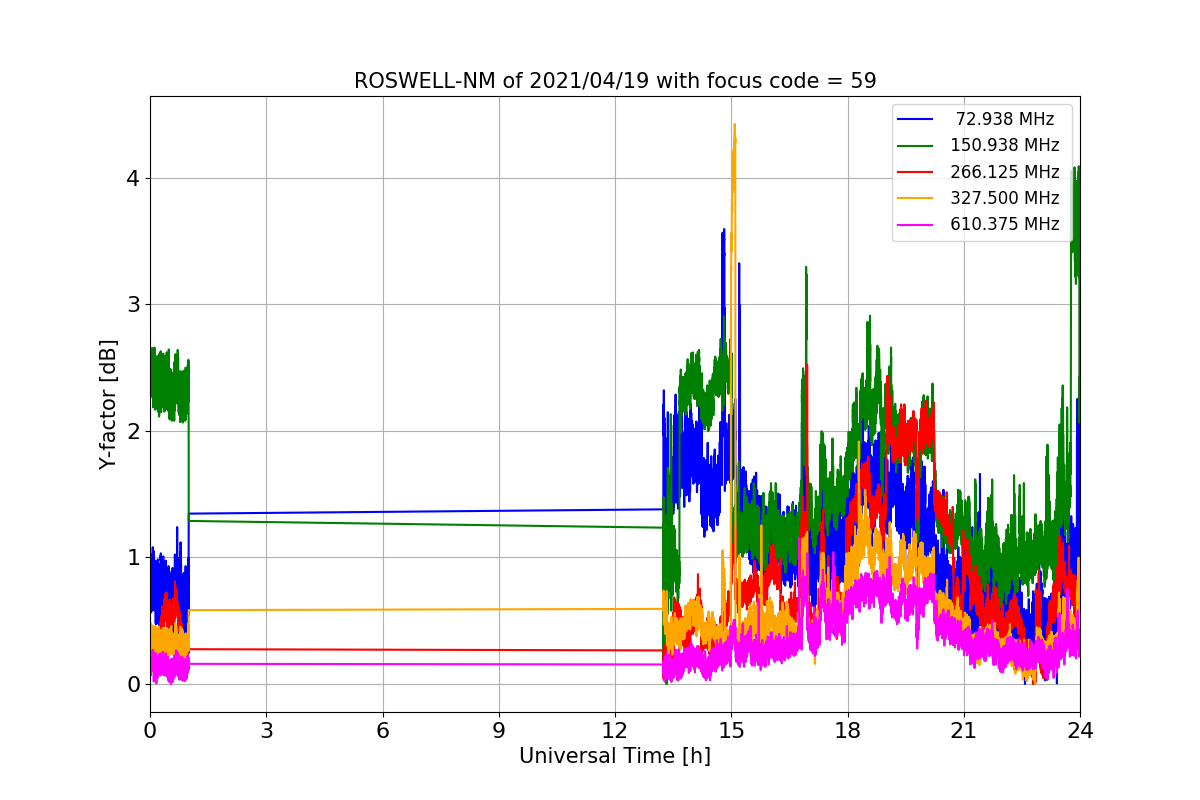Click x-axis tick label 15
Screen dimensions: 1200x800
[731, 731]
